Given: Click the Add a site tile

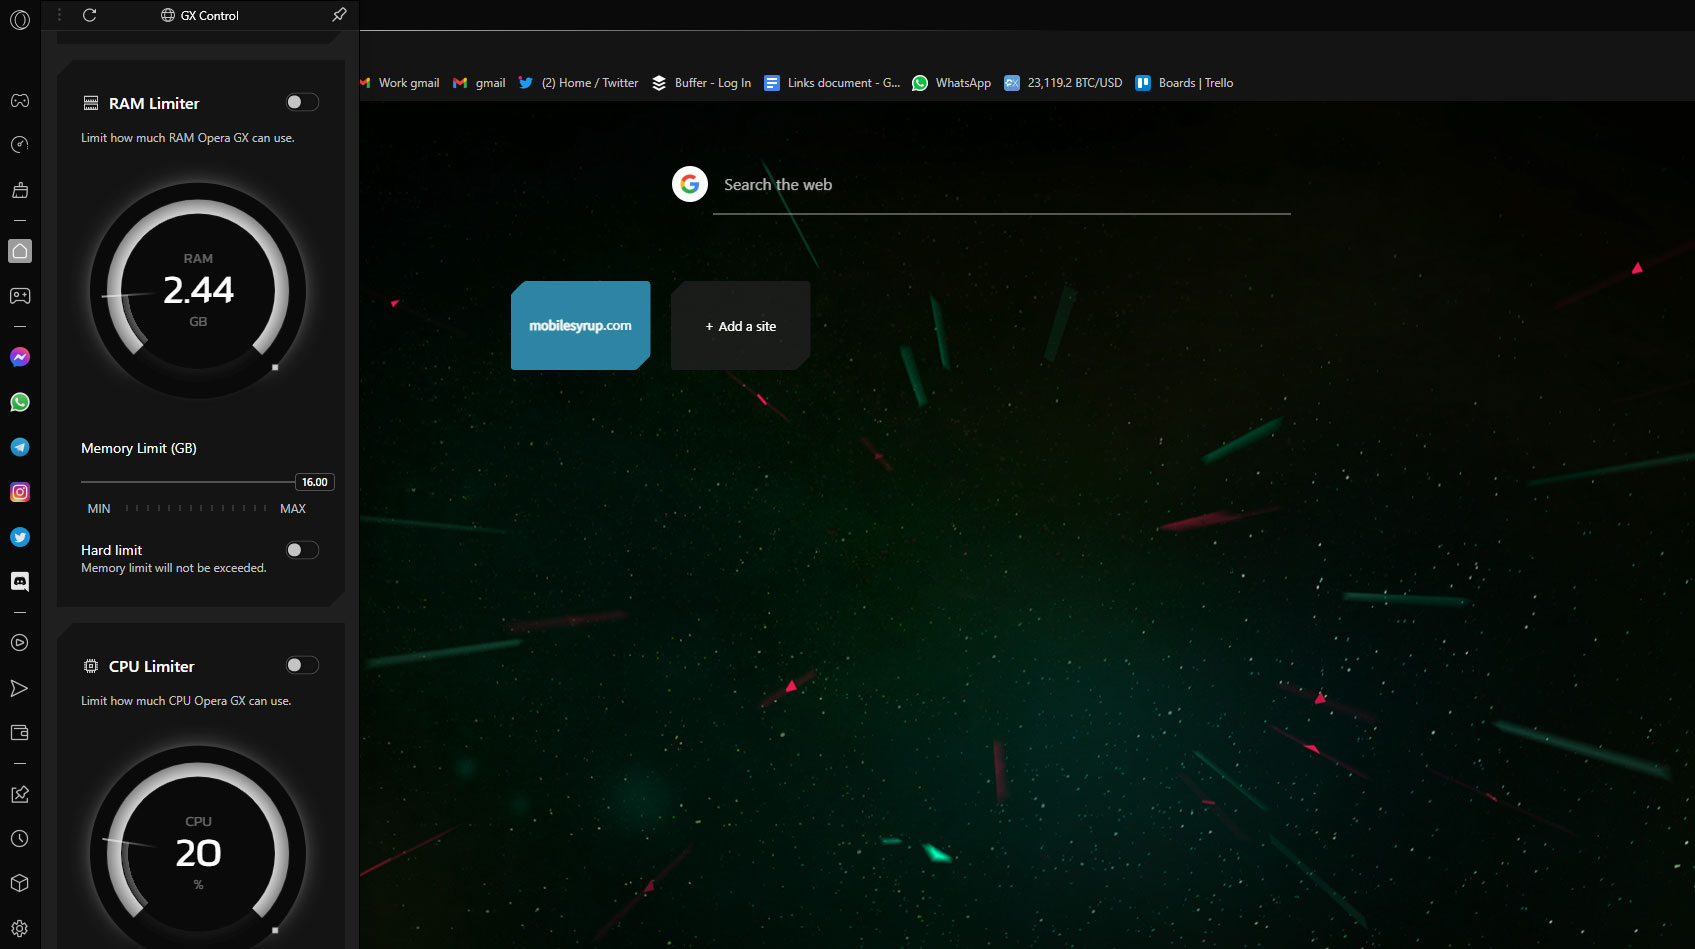Looking at the screenshot, I should 740,326.
